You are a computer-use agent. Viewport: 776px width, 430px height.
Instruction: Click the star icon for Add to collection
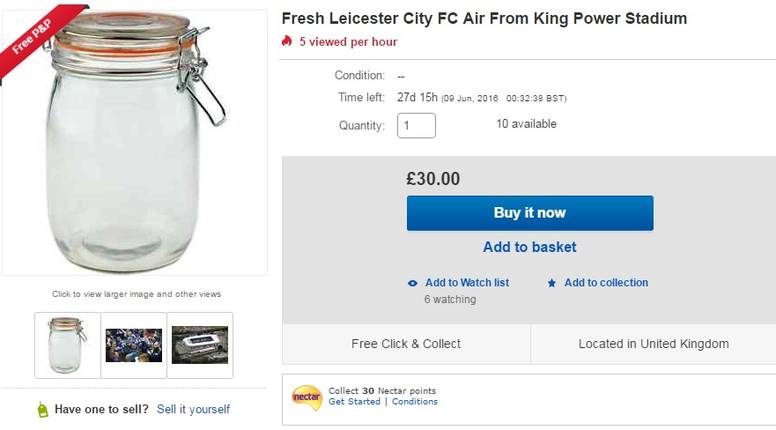tap(552, 283)
